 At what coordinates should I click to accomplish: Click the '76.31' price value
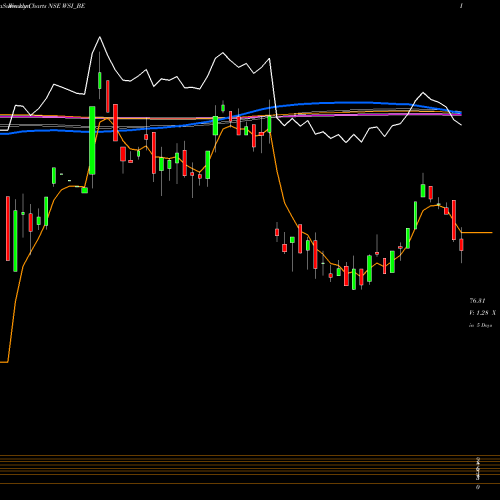pos(477,301)
